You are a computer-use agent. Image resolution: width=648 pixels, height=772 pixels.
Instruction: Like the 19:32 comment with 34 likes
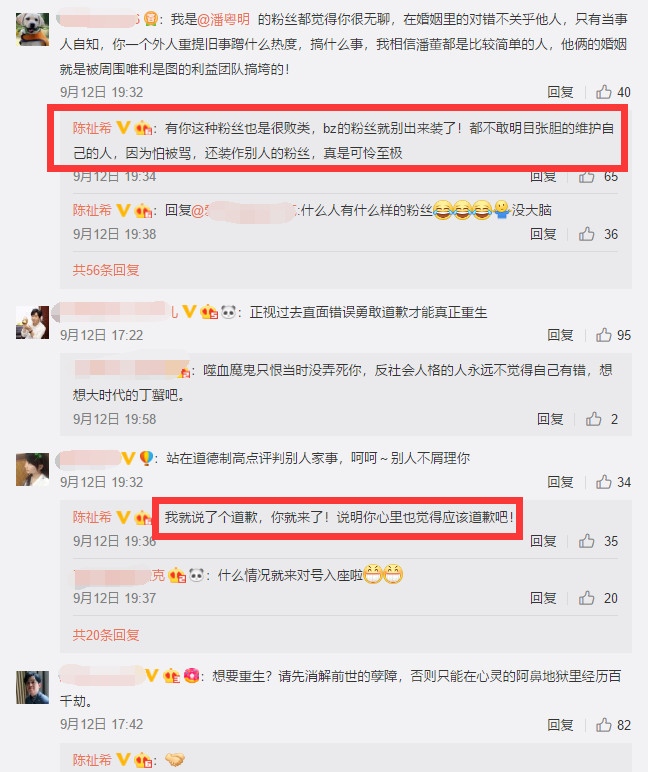point(604,482)
